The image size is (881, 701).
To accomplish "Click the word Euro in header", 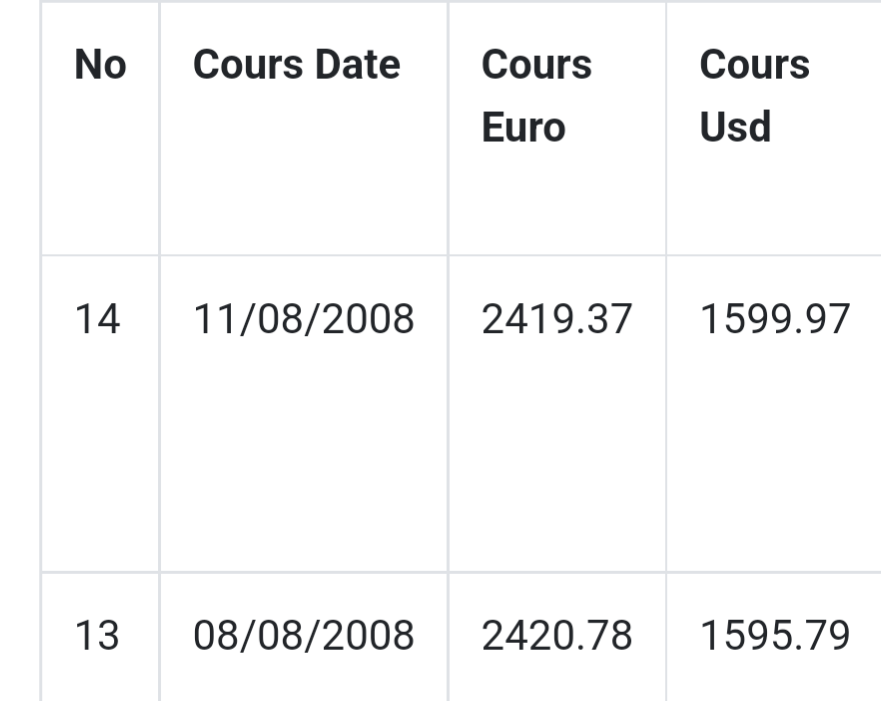I will point(523,128).
